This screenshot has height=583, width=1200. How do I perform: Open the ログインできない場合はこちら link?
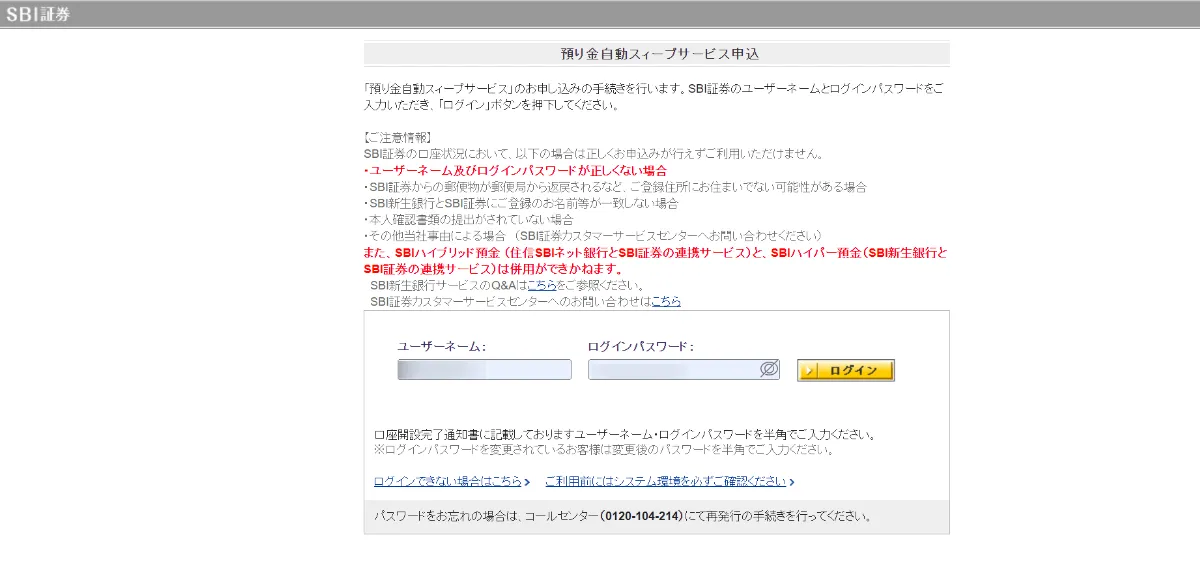447,481
